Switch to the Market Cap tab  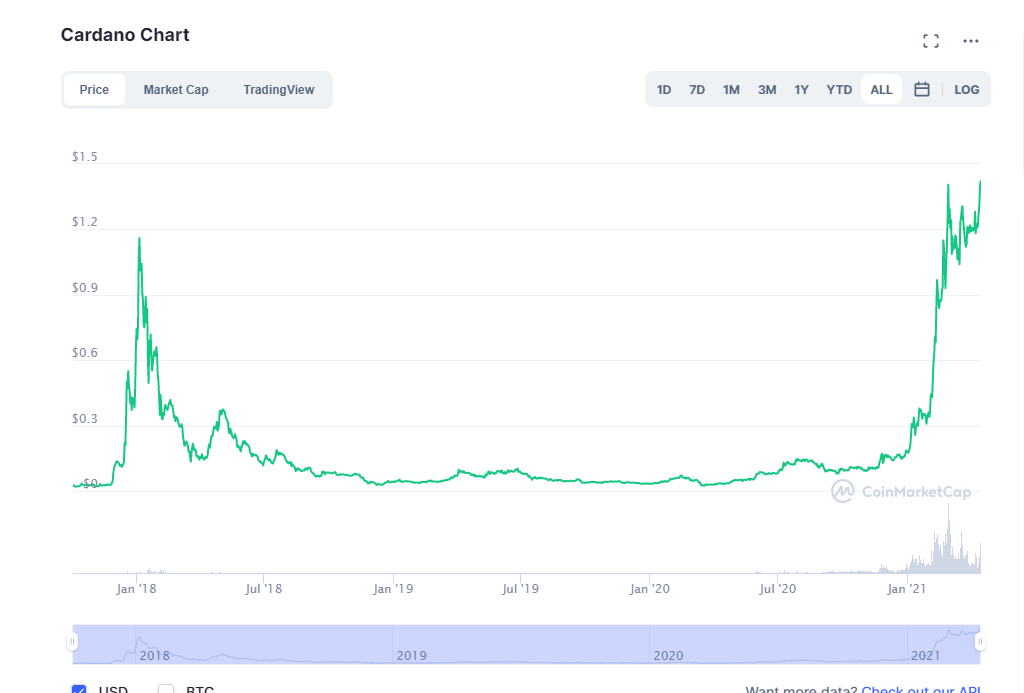tap(176, 89)
